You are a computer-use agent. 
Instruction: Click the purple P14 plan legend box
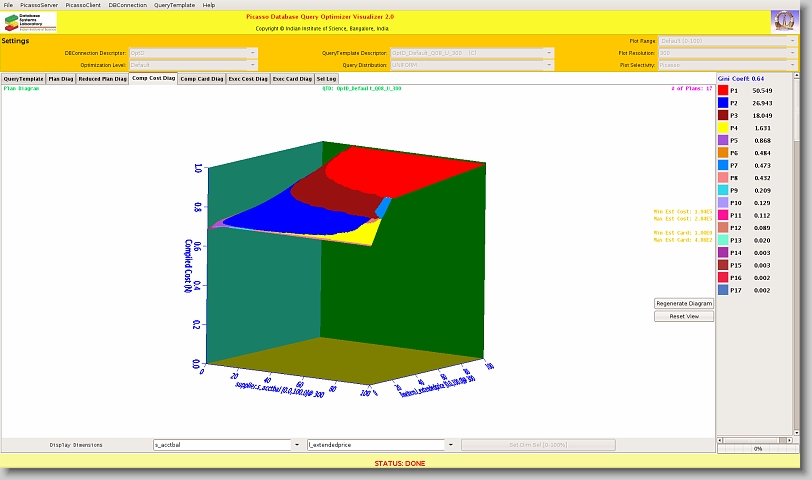pyautogui.click(x=723, y=253)
